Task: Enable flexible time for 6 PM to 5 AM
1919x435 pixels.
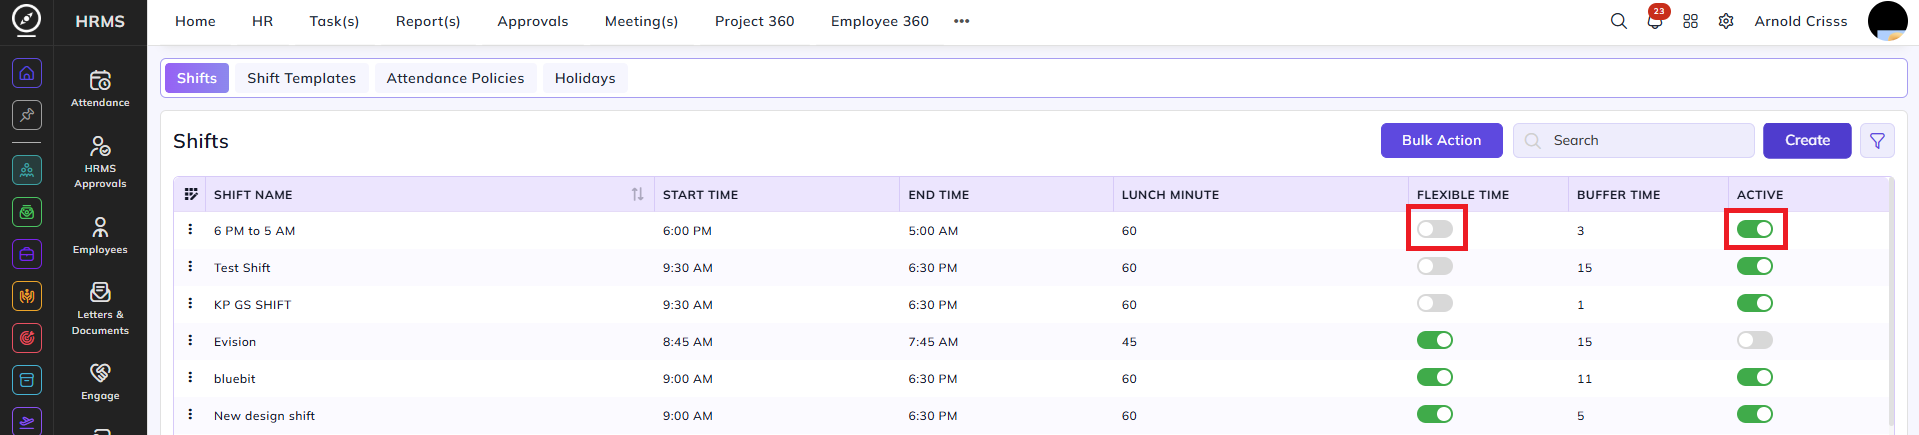Action: pyautogui.click(x=1435, y=229)
